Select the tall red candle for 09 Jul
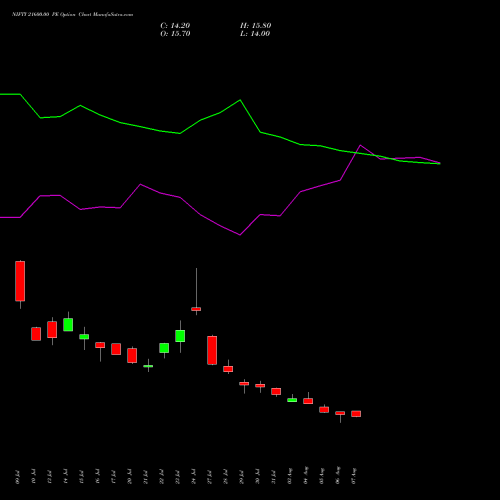Screen dimensions: 500x500 click(x=20, y=281)
